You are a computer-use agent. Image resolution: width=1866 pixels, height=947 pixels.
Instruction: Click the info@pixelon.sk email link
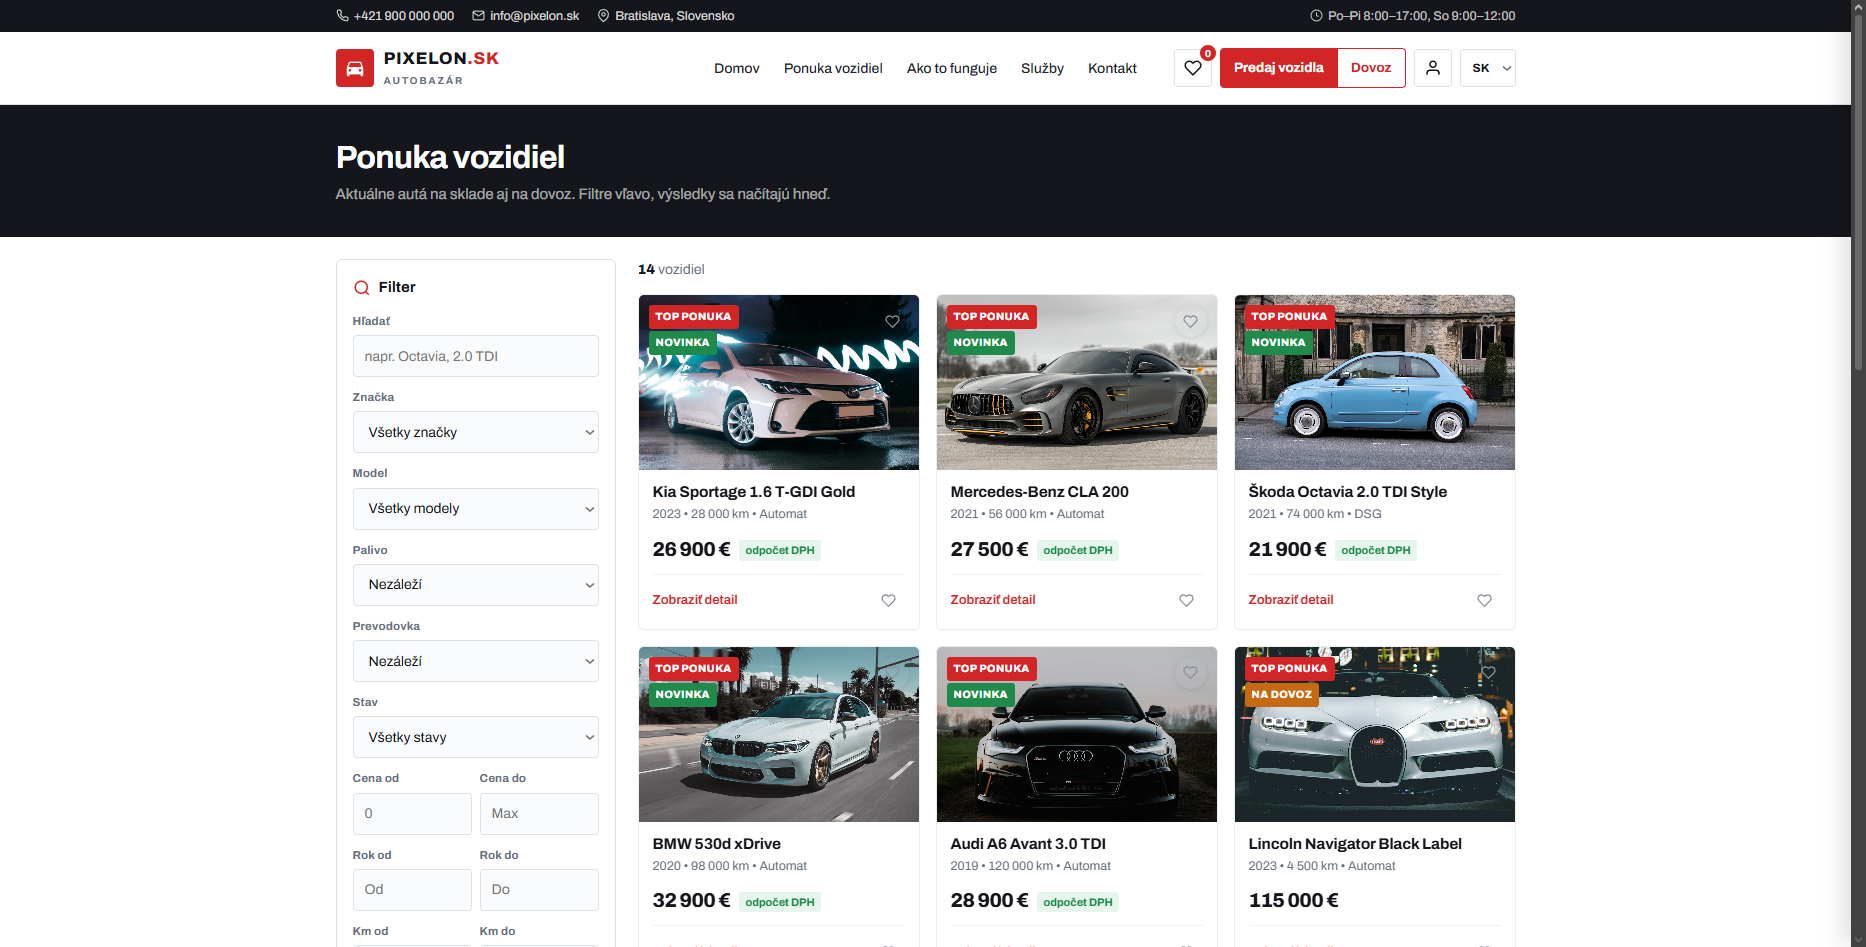tap(534, 16)
